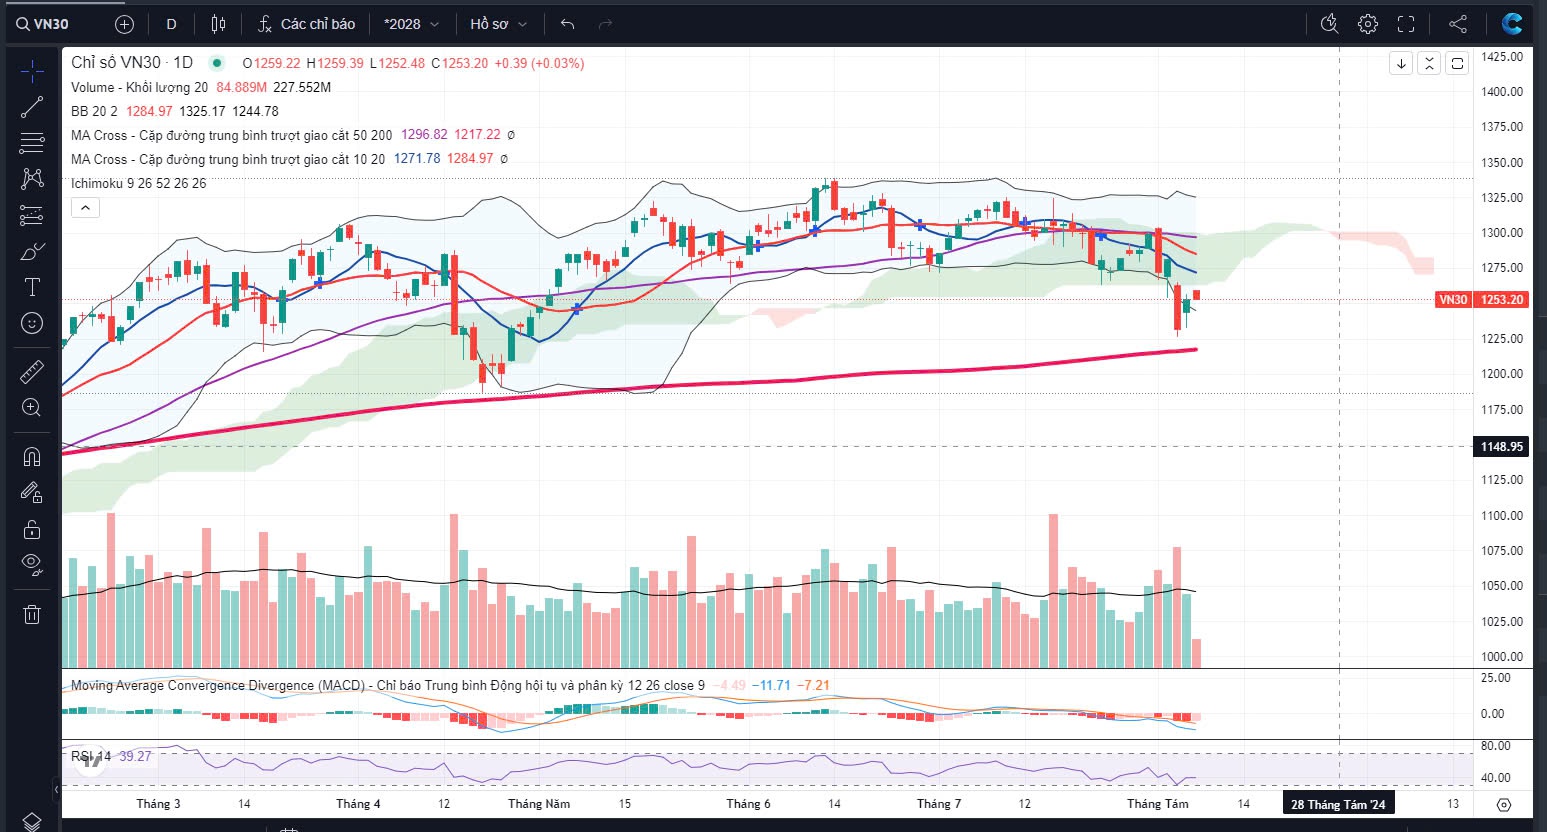The width and height of the screenshot is (1547, 832).
Task: Click the down arrow pane button
Action: coord(1401,63)
